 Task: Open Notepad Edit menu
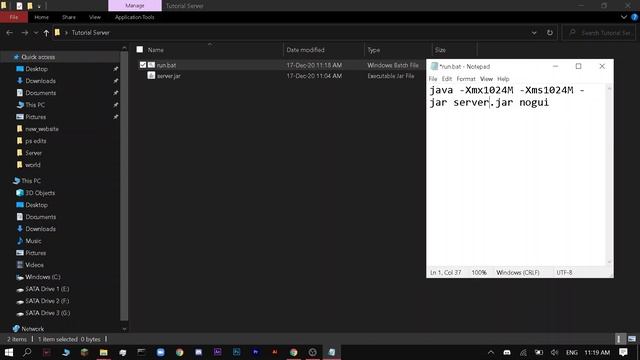[x=447, y=79]
